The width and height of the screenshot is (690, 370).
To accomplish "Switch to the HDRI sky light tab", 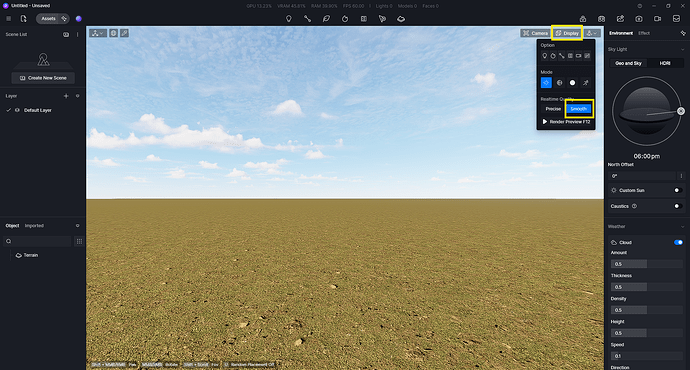I will pos(665,63).
